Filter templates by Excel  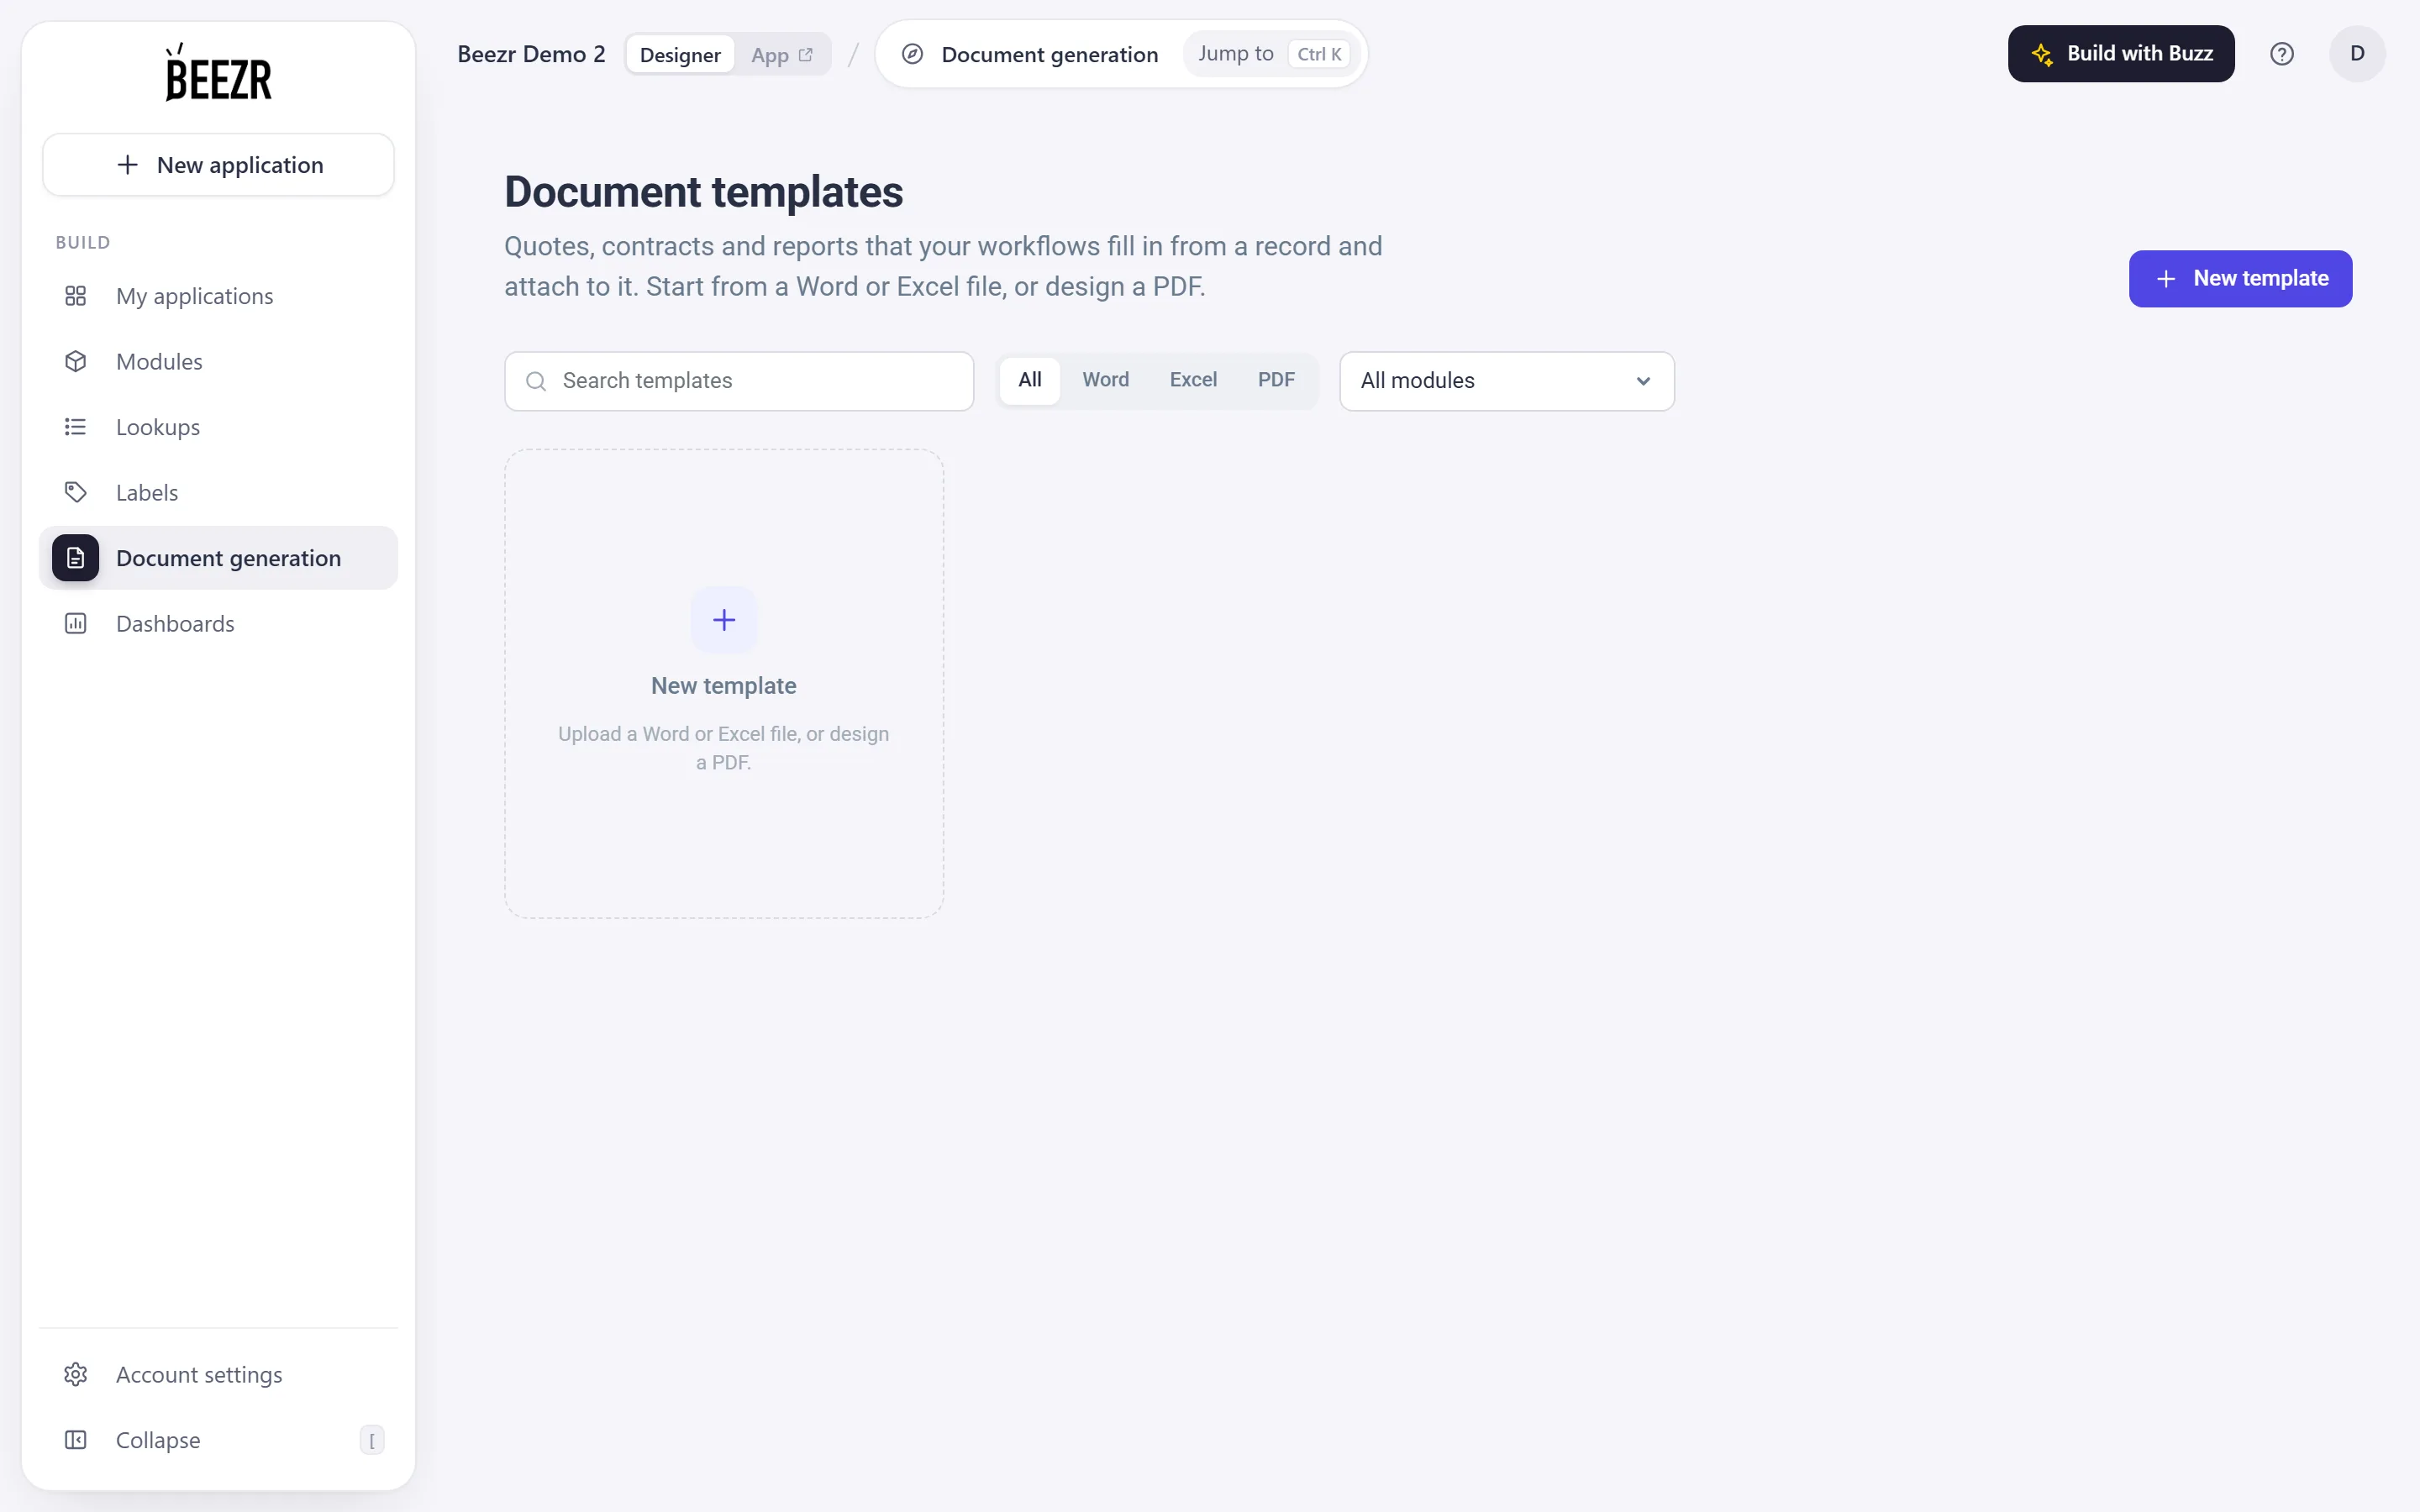(1193, 380)
